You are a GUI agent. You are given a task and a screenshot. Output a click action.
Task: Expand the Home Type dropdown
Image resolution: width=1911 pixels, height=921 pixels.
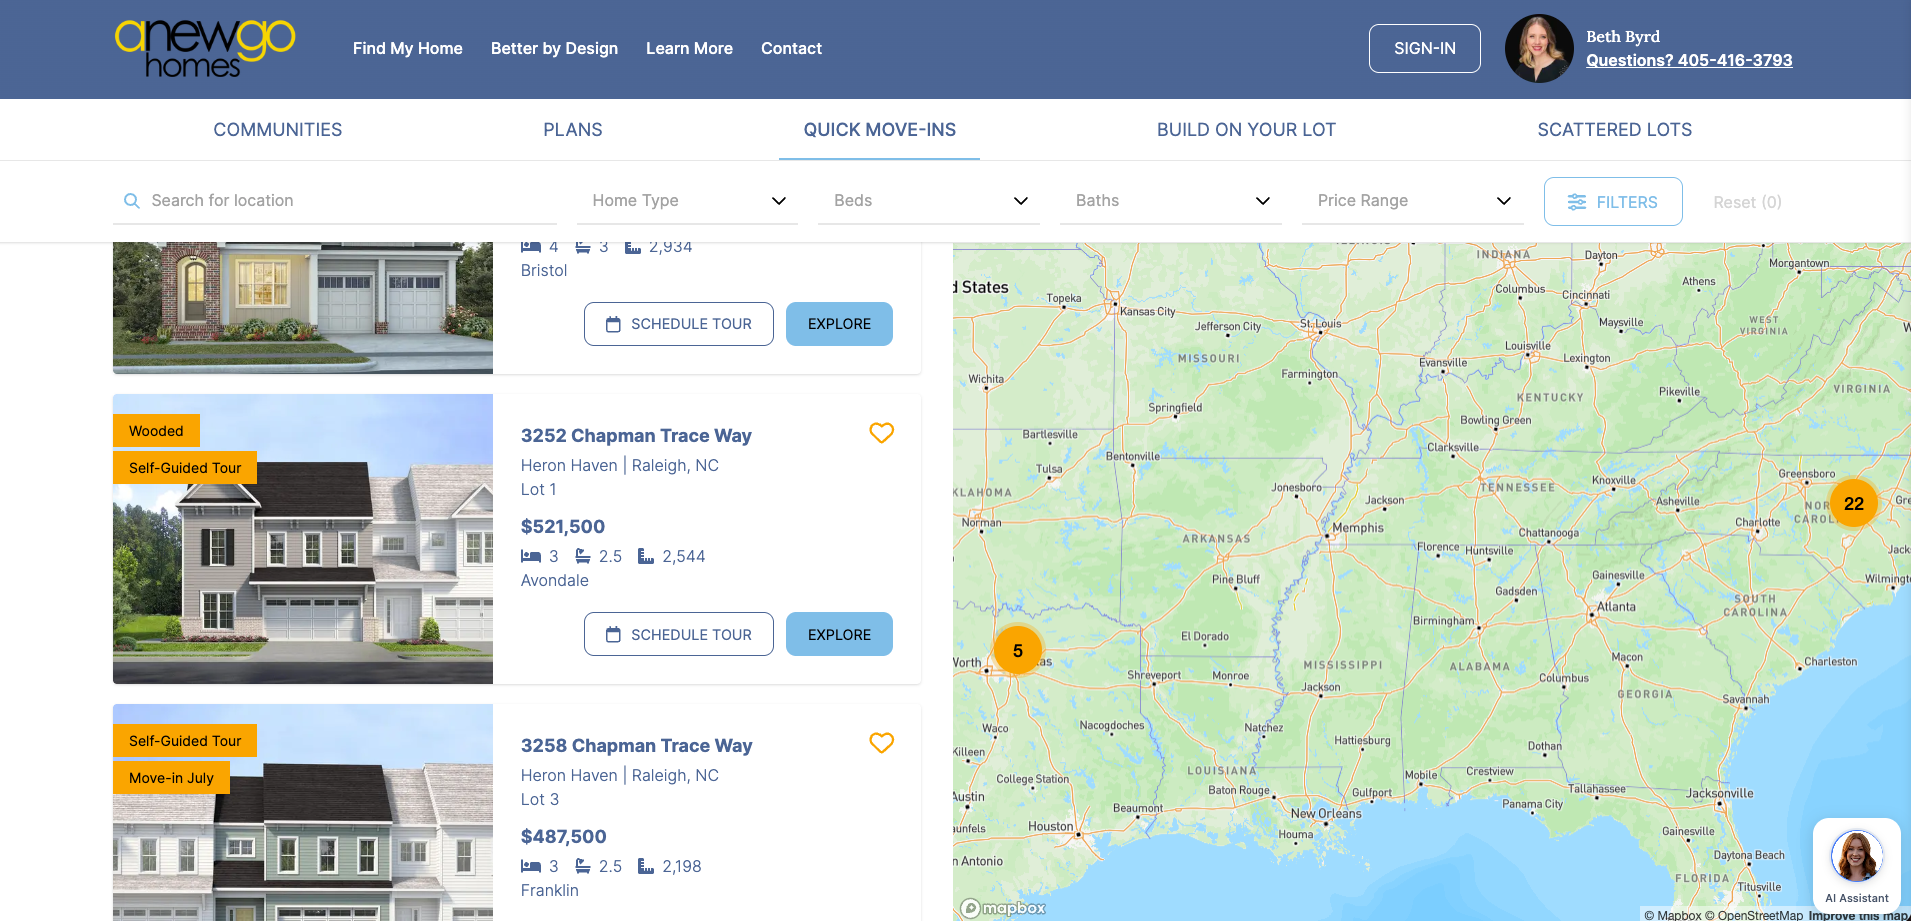tap(688, 201)
